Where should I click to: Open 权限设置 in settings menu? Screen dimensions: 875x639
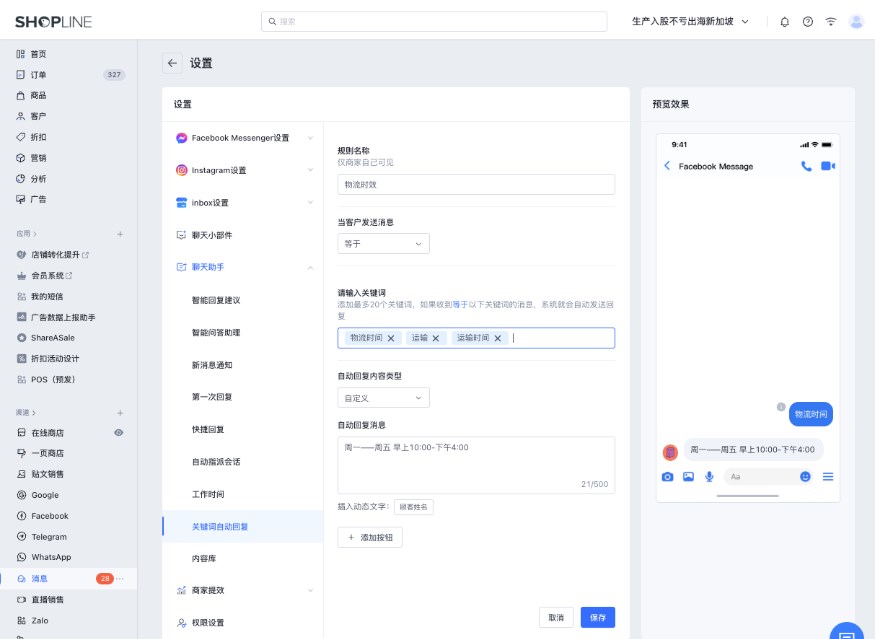(x=208, y=623)
